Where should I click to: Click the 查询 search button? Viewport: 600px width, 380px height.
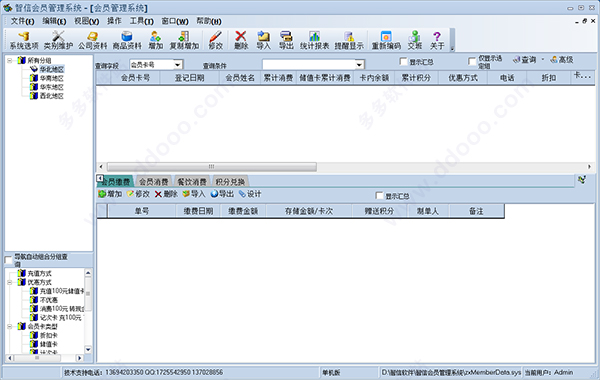click(x=525, y=60)
